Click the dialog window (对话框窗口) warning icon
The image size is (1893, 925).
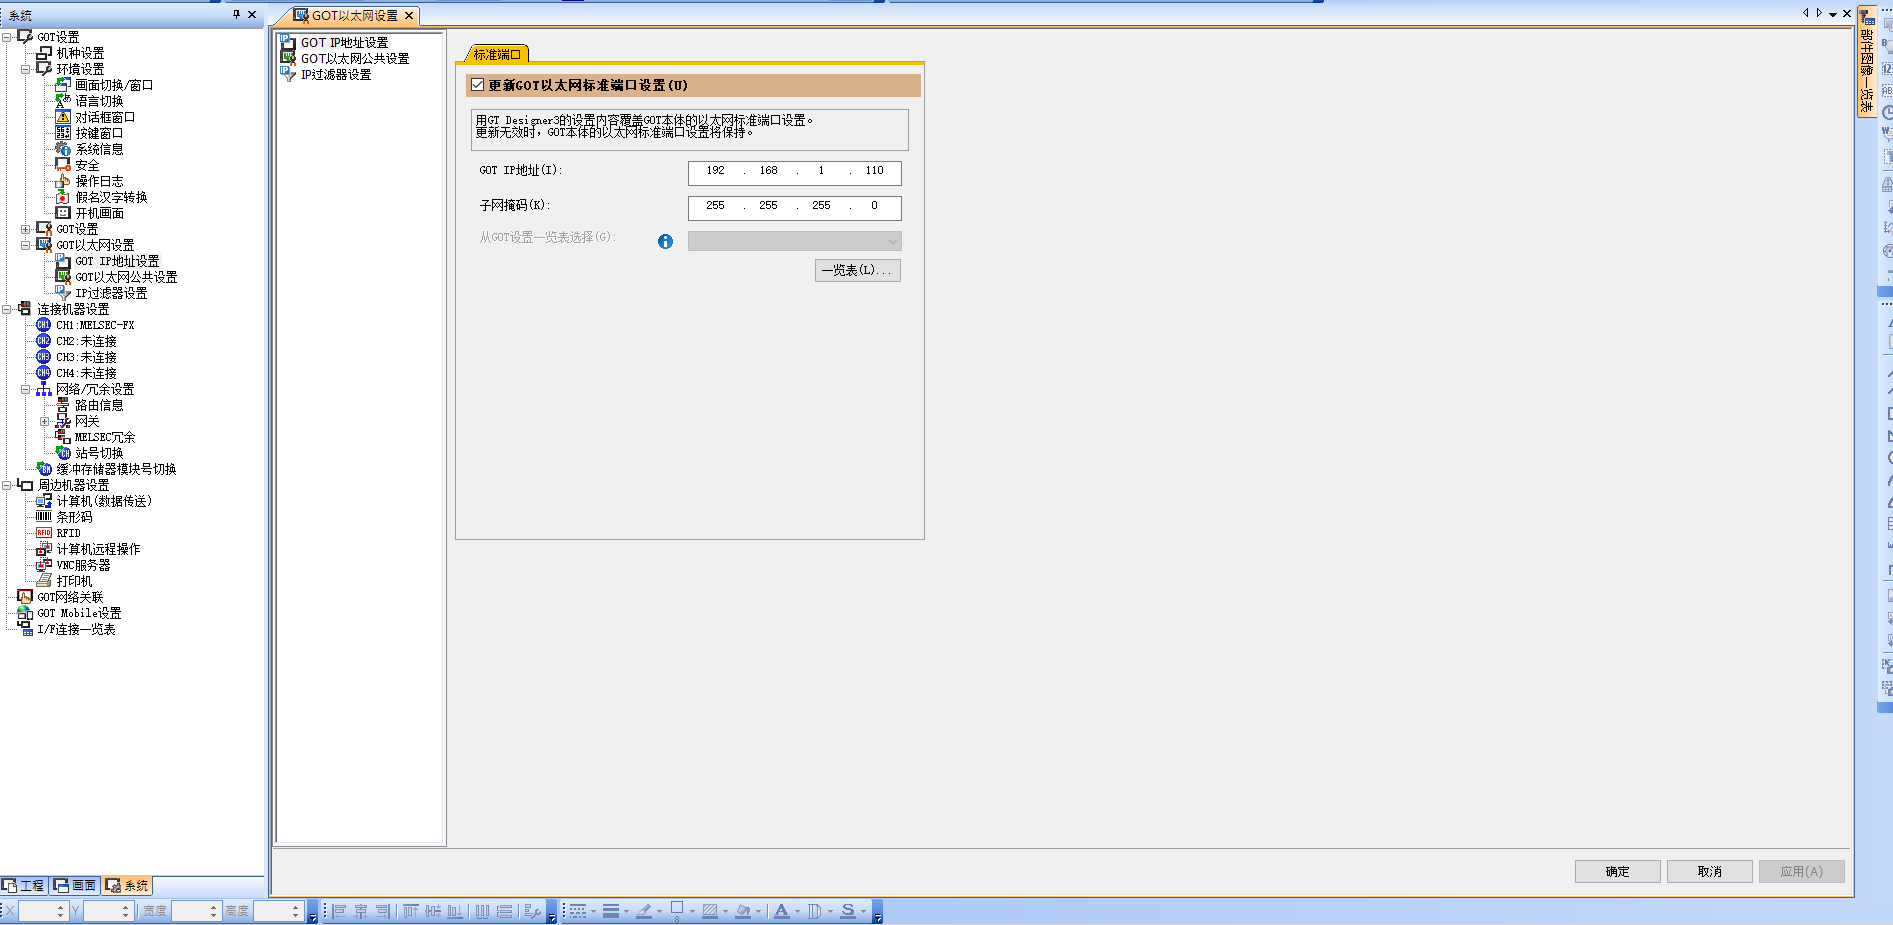point(63,117)
